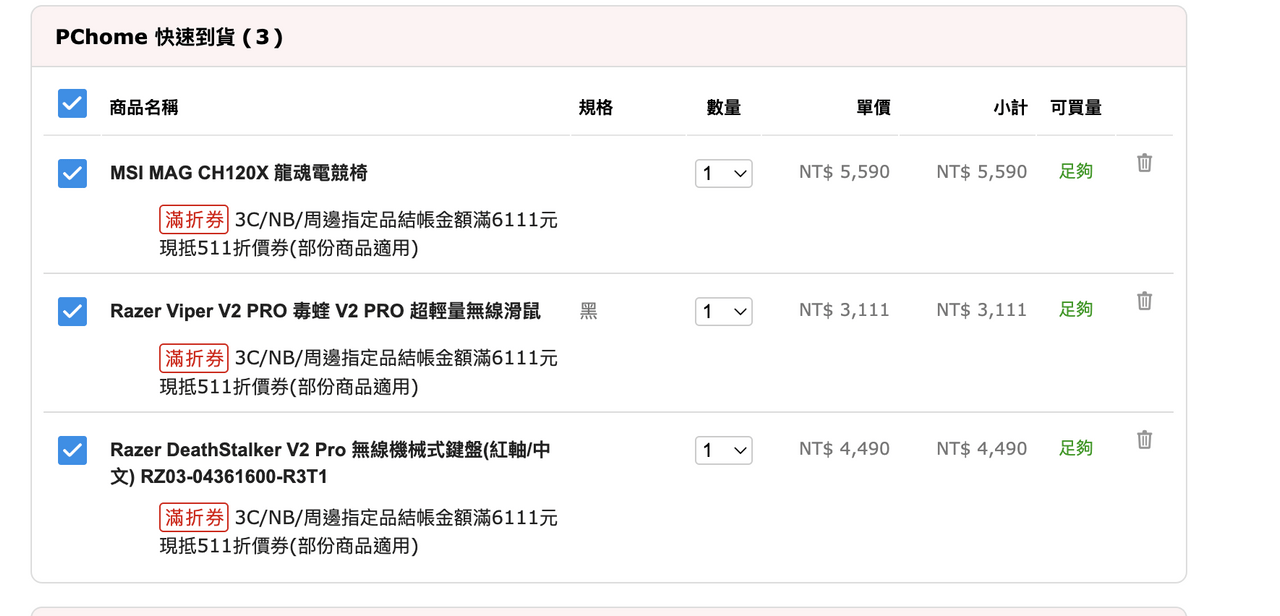Click the PChome 快速到貨 section header
The width and height of the screenshot is (1280, 616).
tap(170, 36)
